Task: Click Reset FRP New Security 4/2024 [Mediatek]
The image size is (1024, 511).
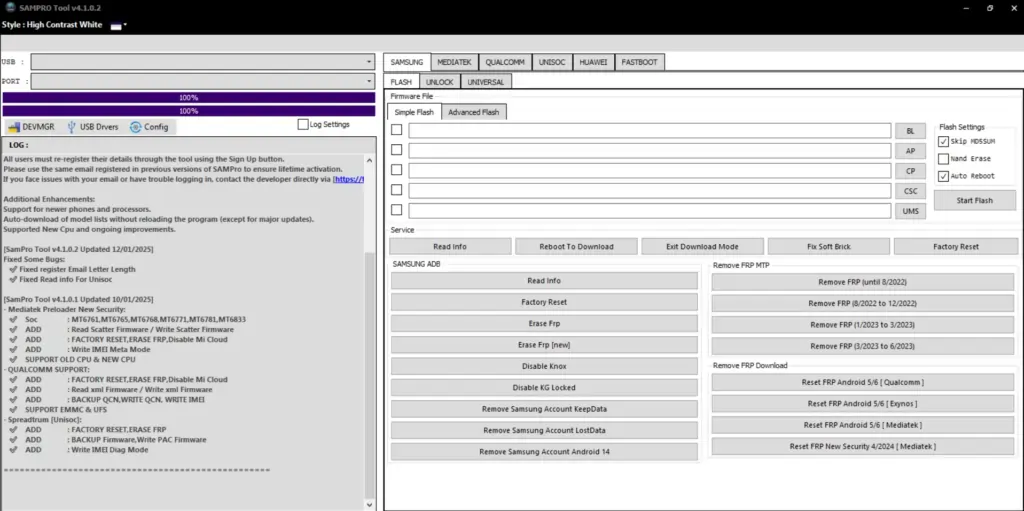Action: [862, 446]
